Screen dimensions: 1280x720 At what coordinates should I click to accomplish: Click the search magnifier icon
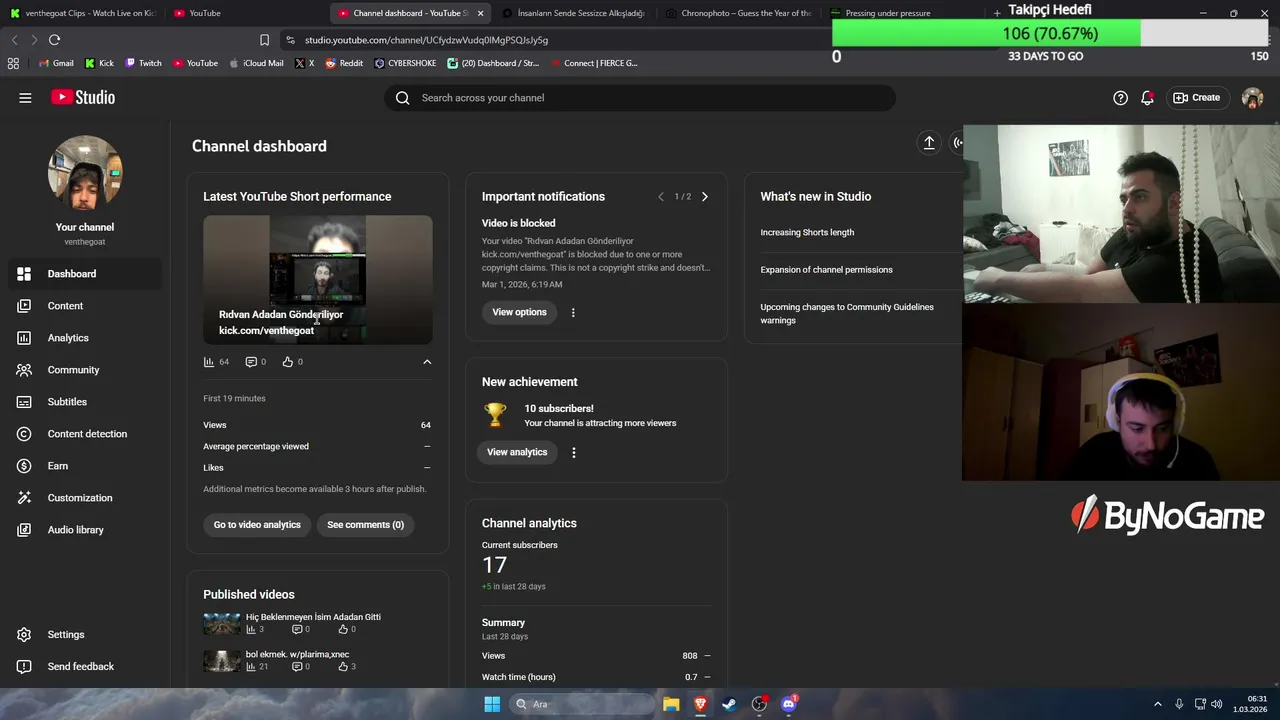(402, 98)
